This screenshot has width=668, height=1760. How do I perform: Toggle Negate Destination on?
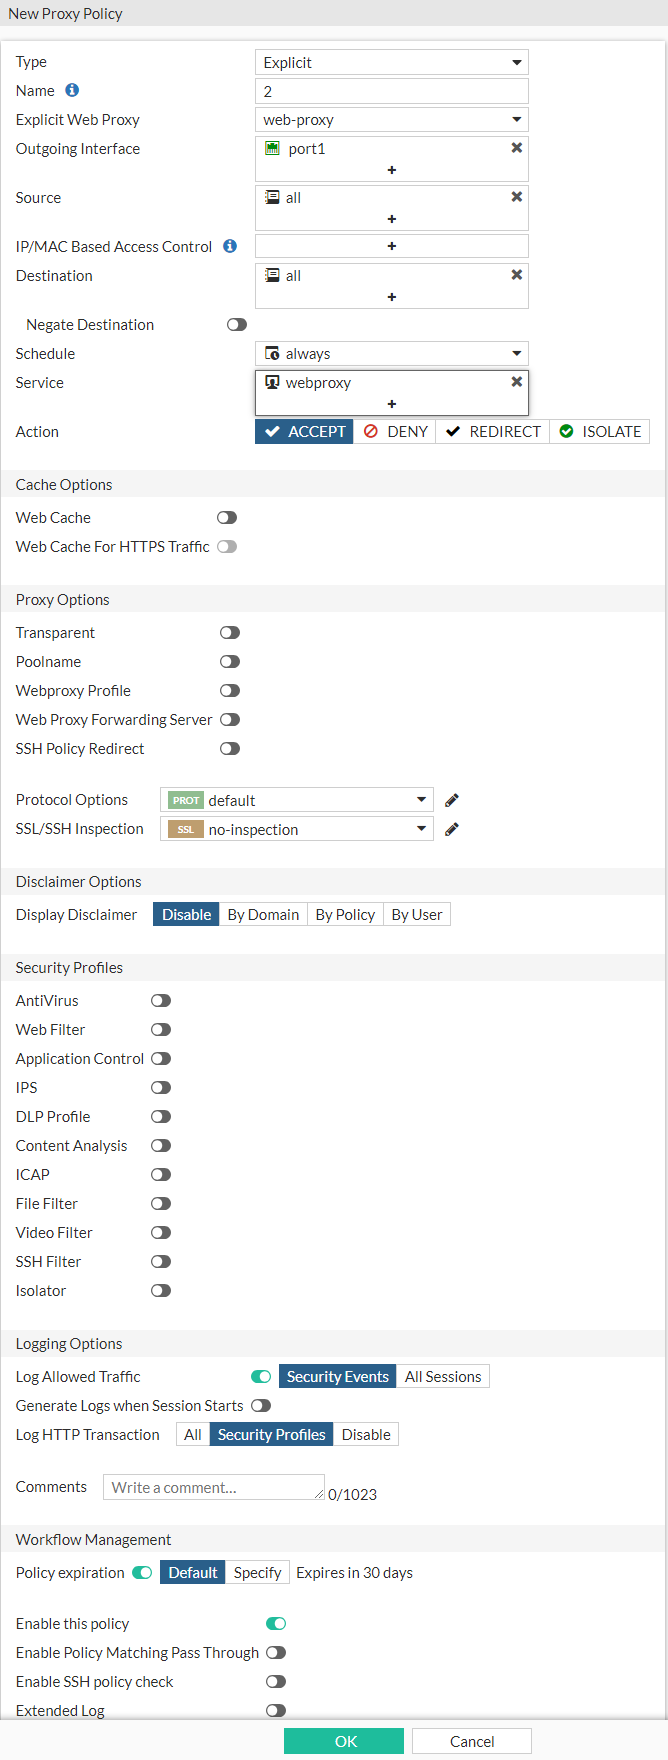pos(236,324)
